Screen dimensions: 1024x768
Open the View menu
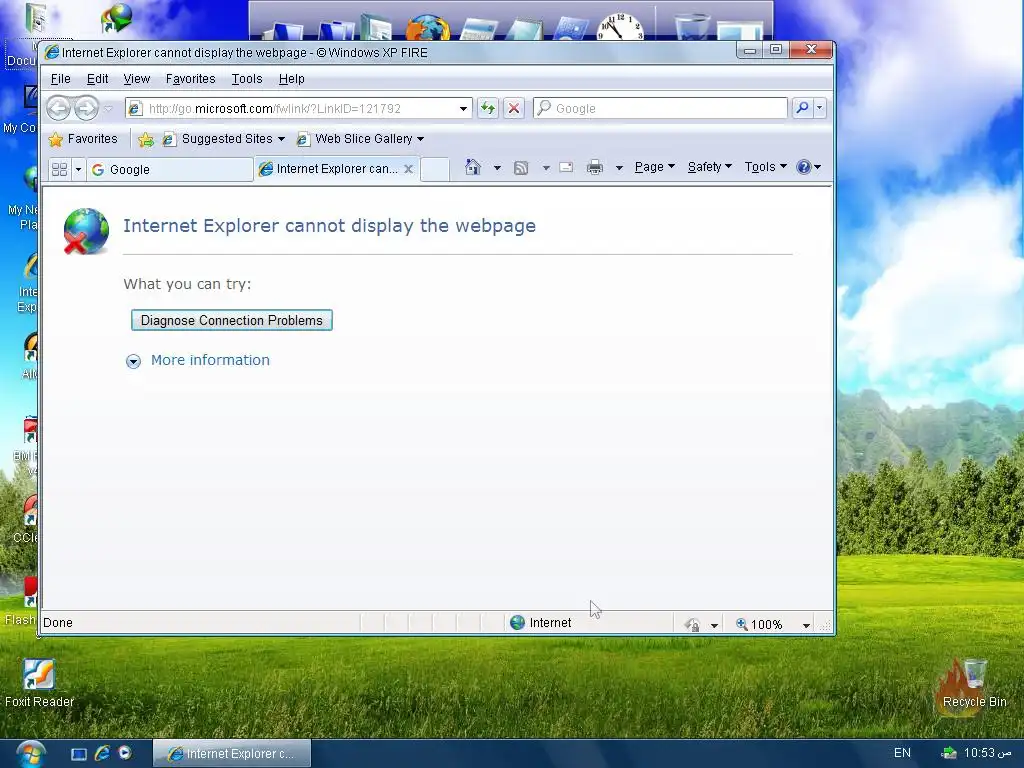click(136, 79)
